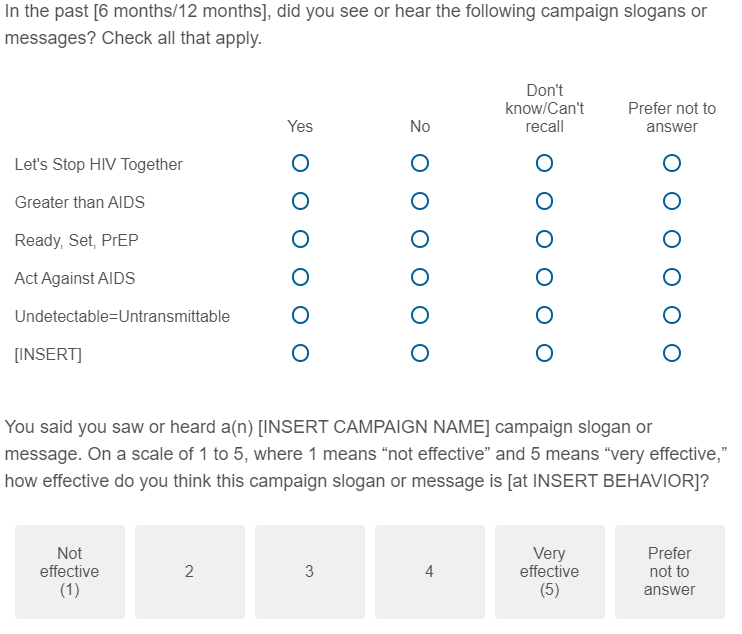Choose Don't know for the [INSERT] row

coord(544,353)
